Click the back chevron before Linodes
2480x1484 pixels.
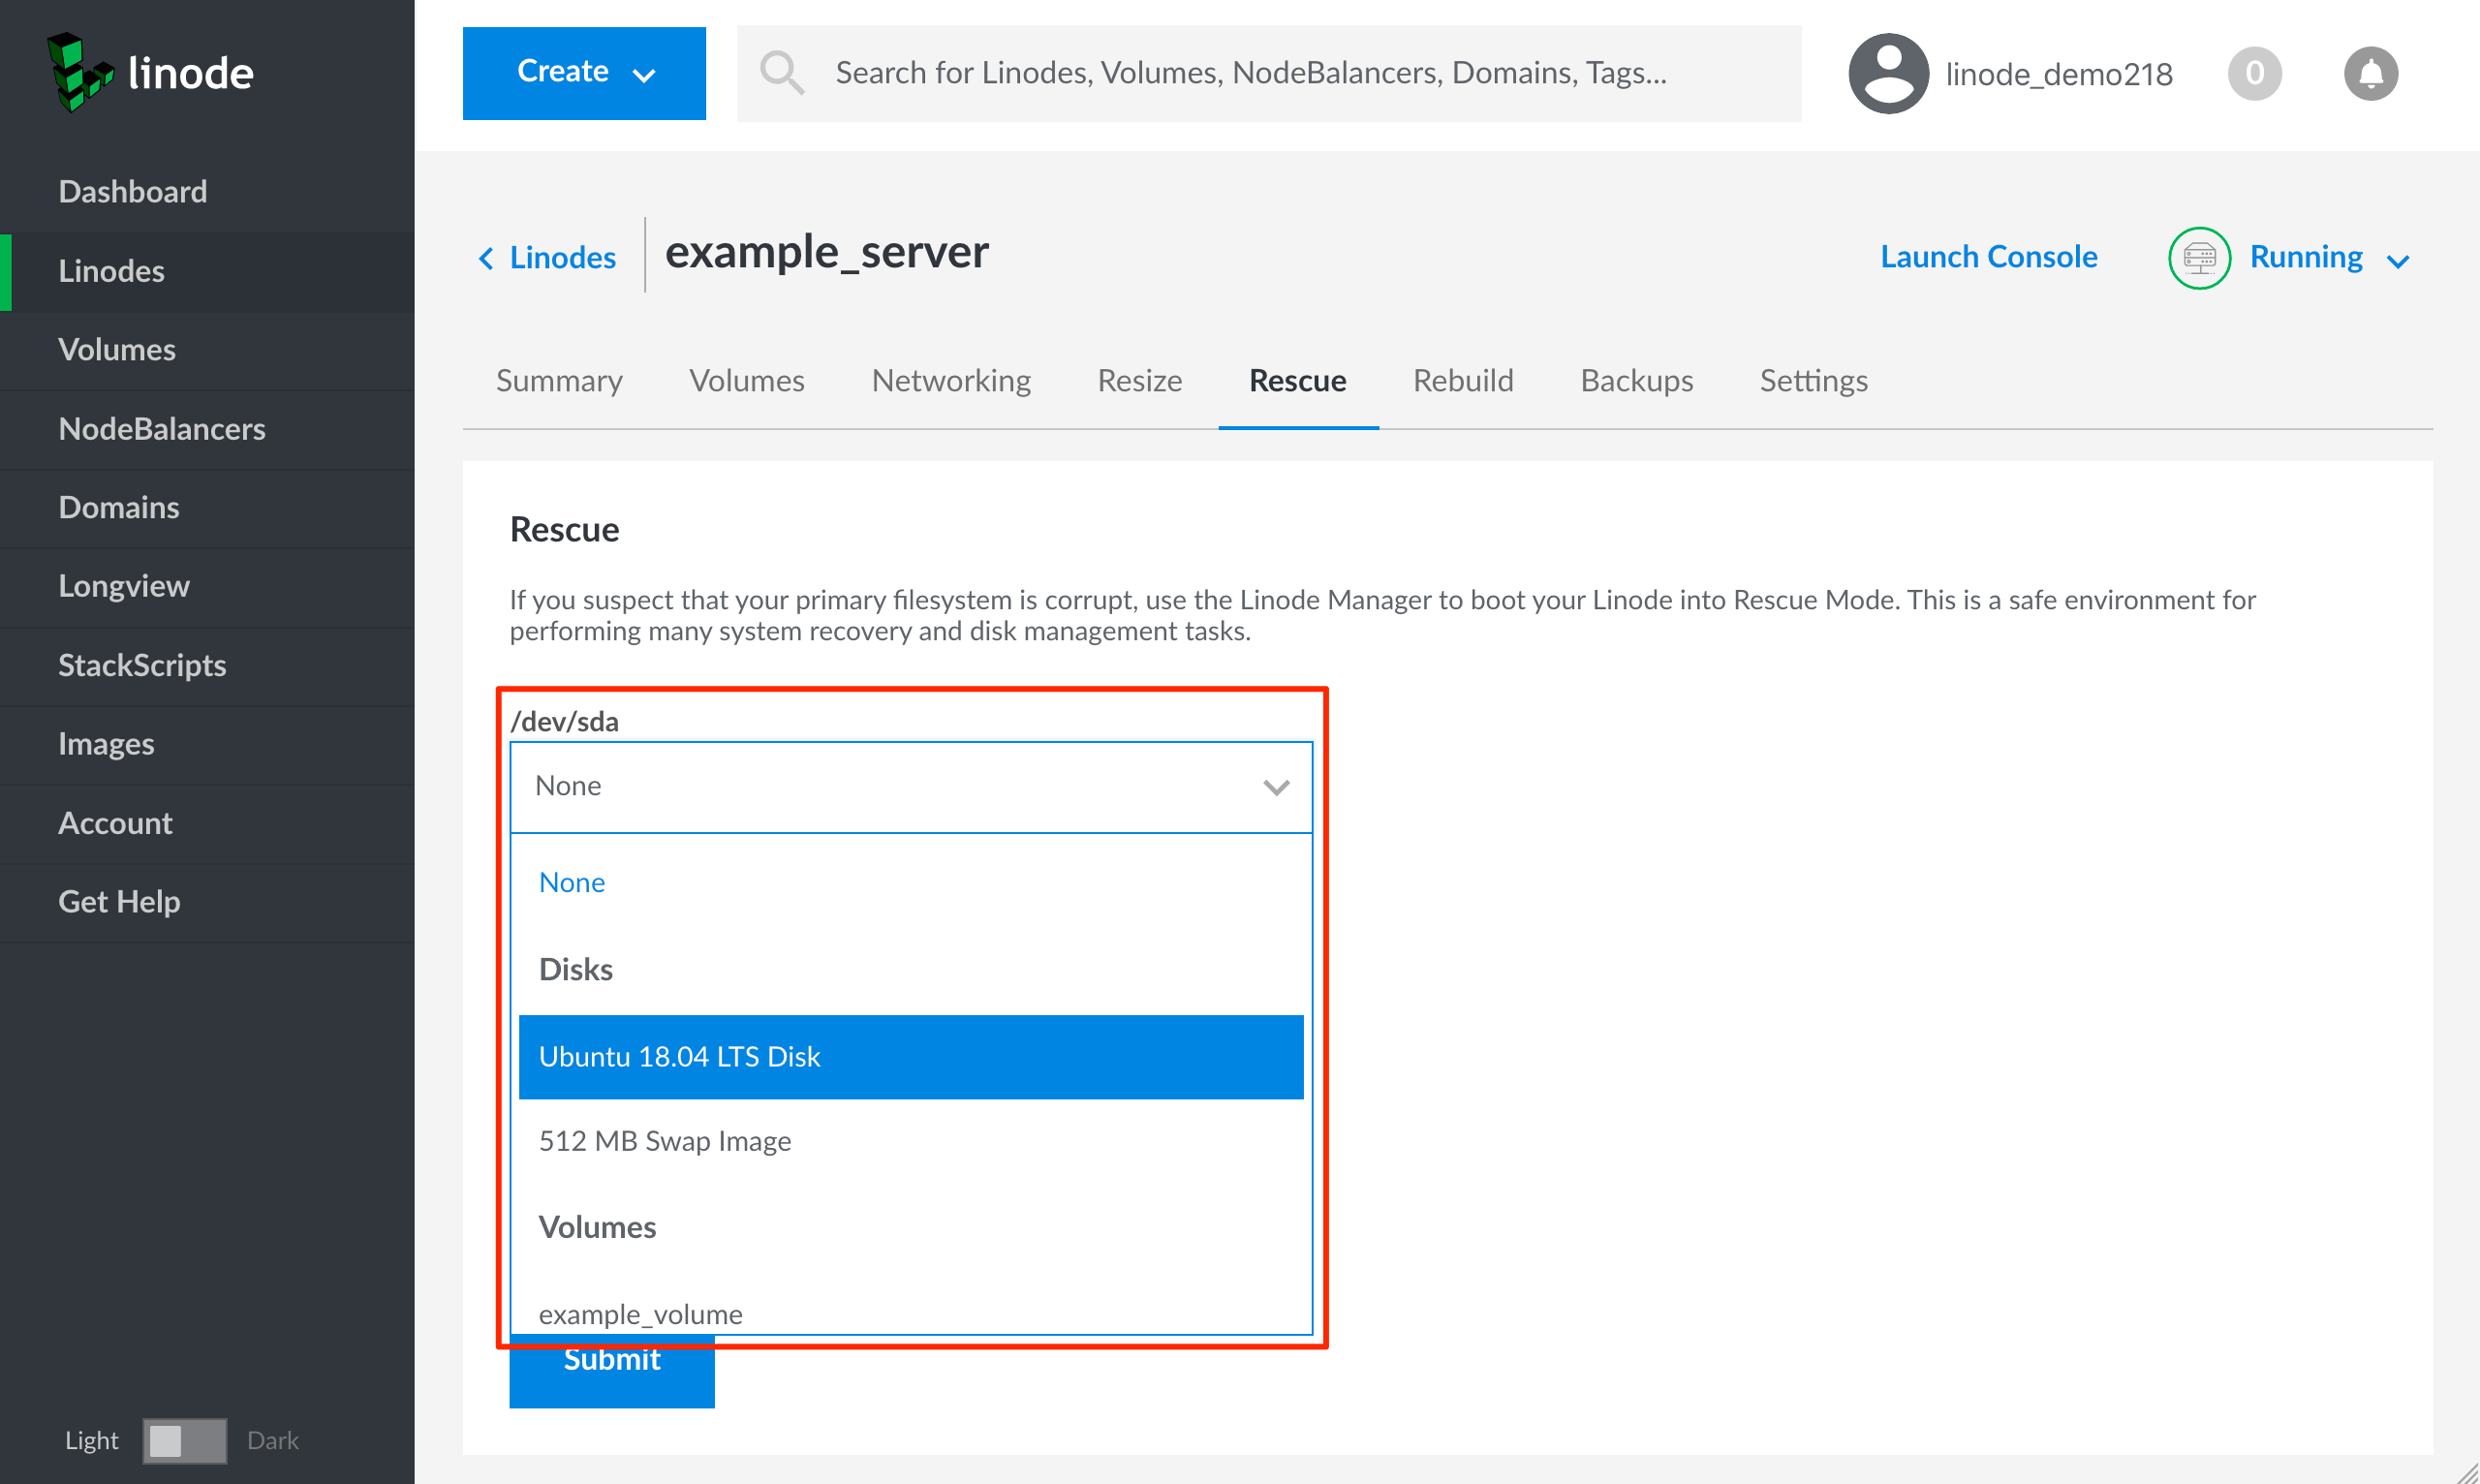(x=486, y=258)
